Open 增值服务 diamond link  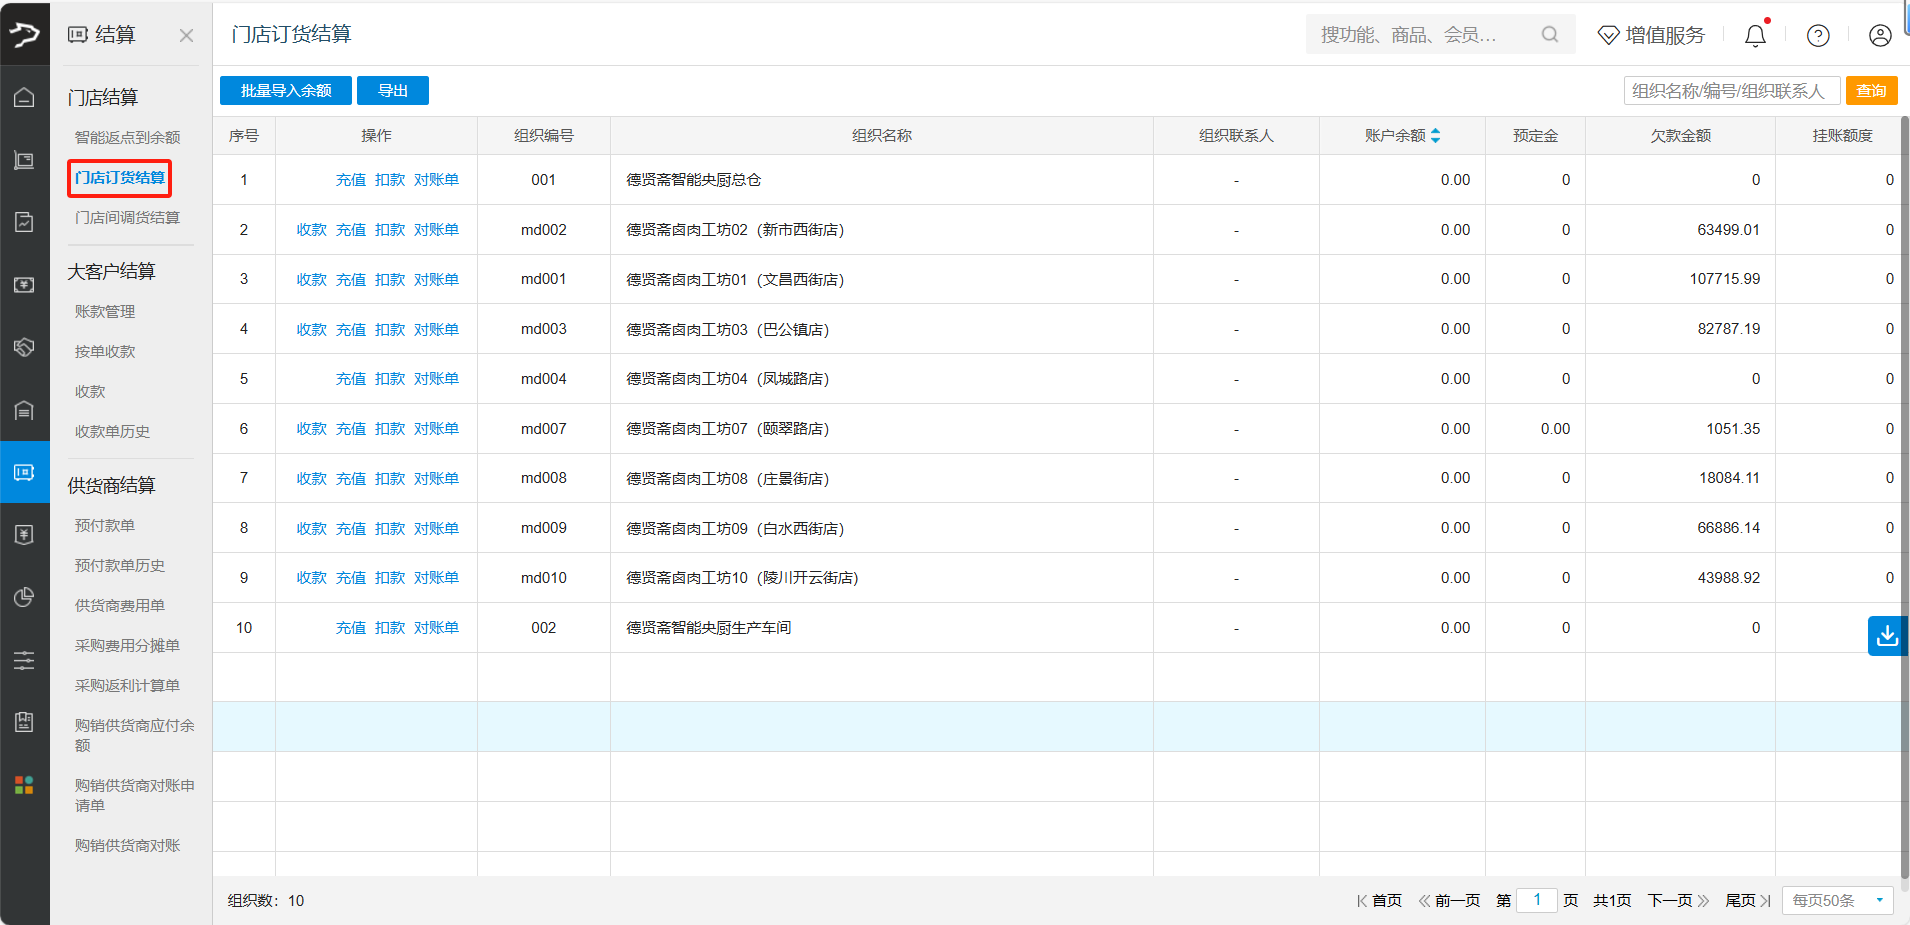coord(1651,35)
